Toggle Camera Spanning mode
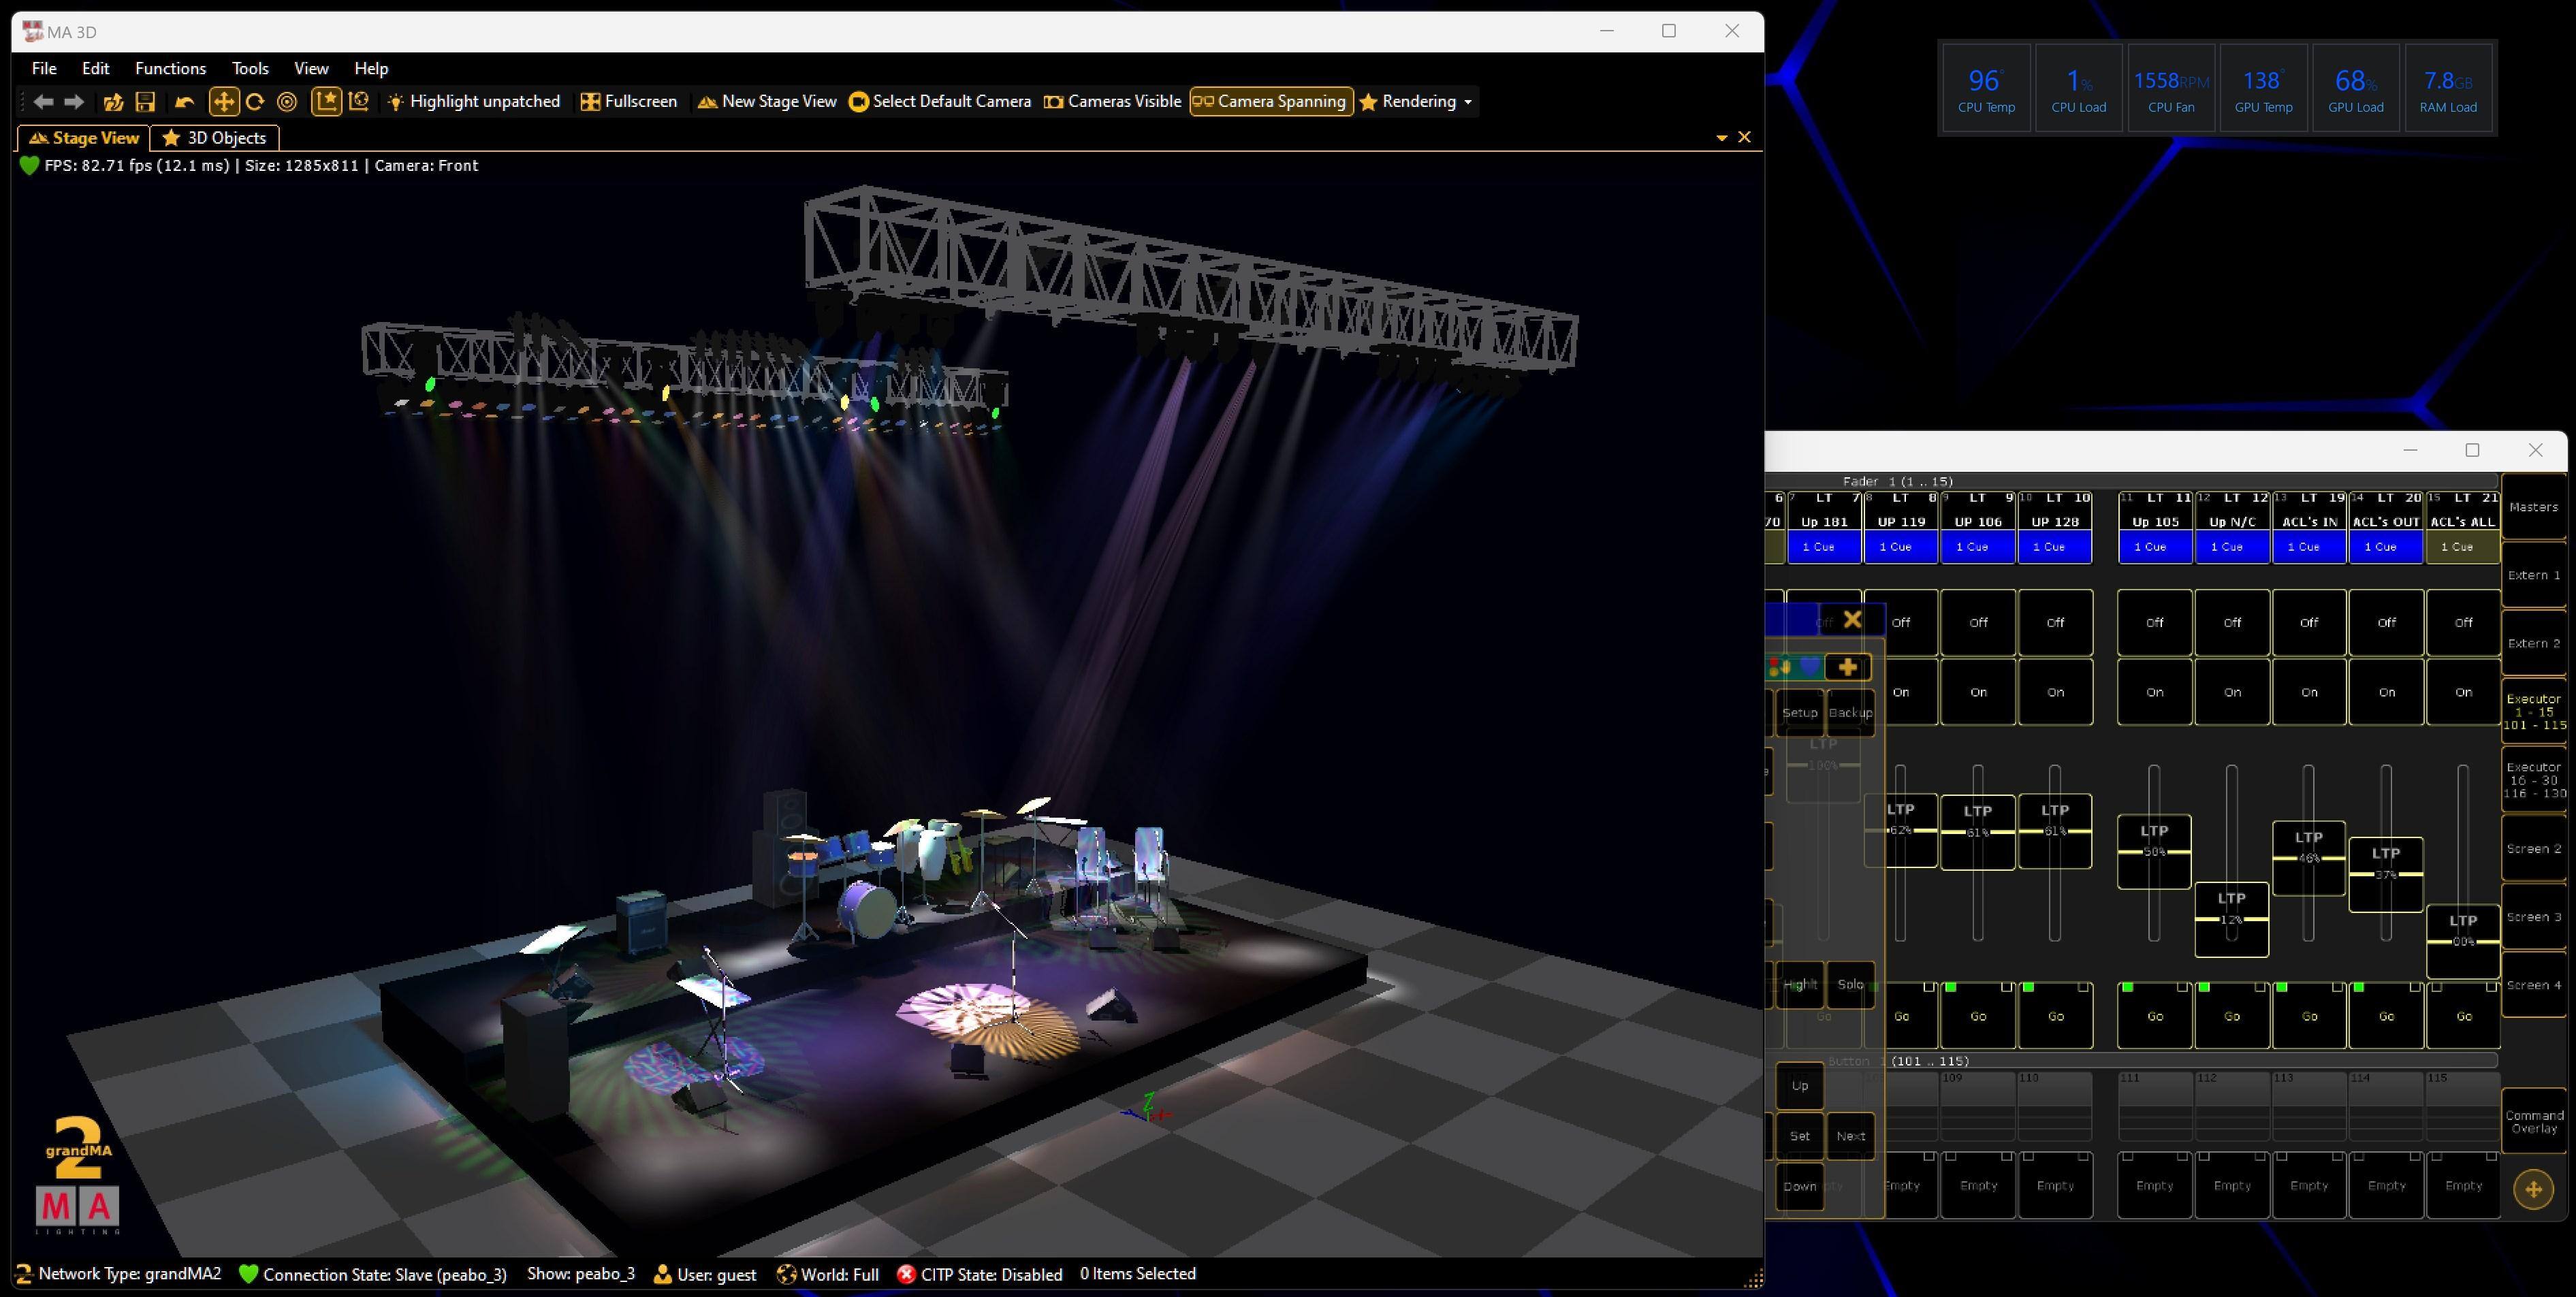2576x1297 pixels. (x=1270, y=101)
